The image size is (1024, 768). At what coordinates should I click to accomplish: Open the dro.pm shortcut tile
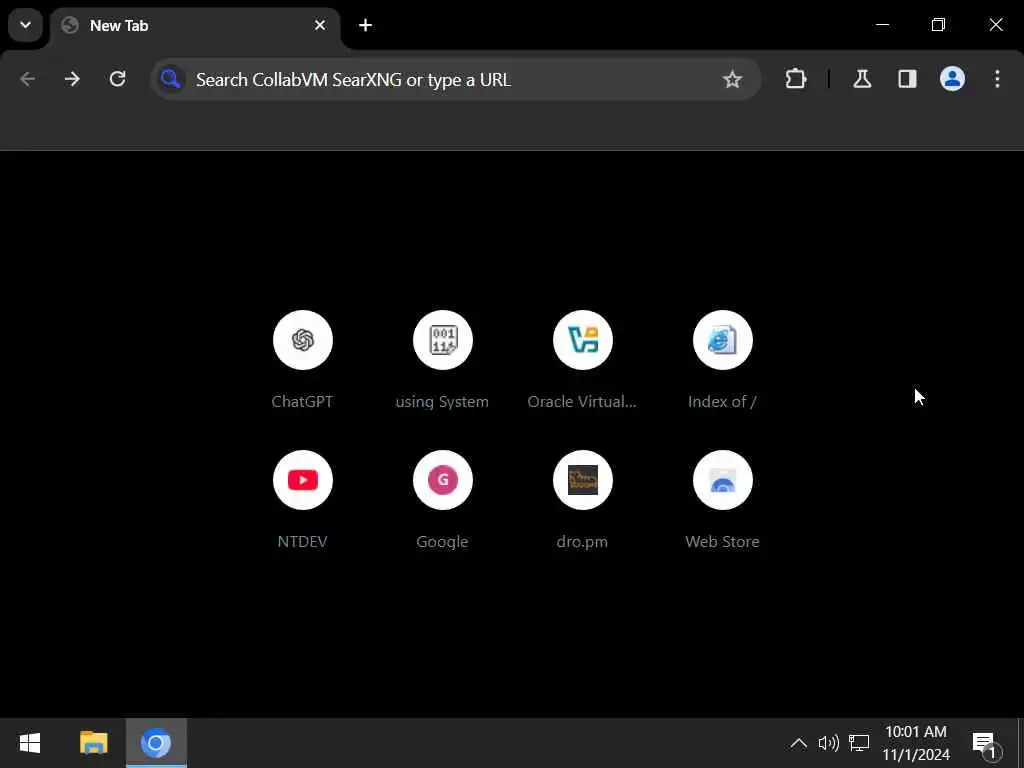click(583, 480)
